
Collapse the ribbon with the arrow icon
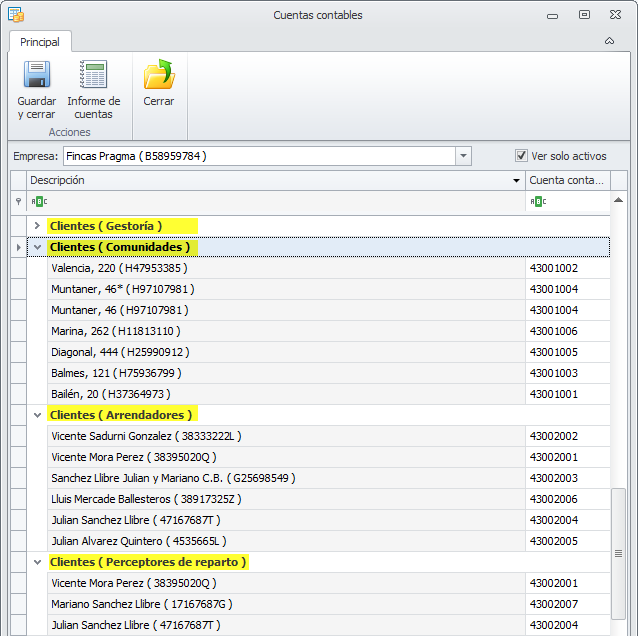coord(609,42)
